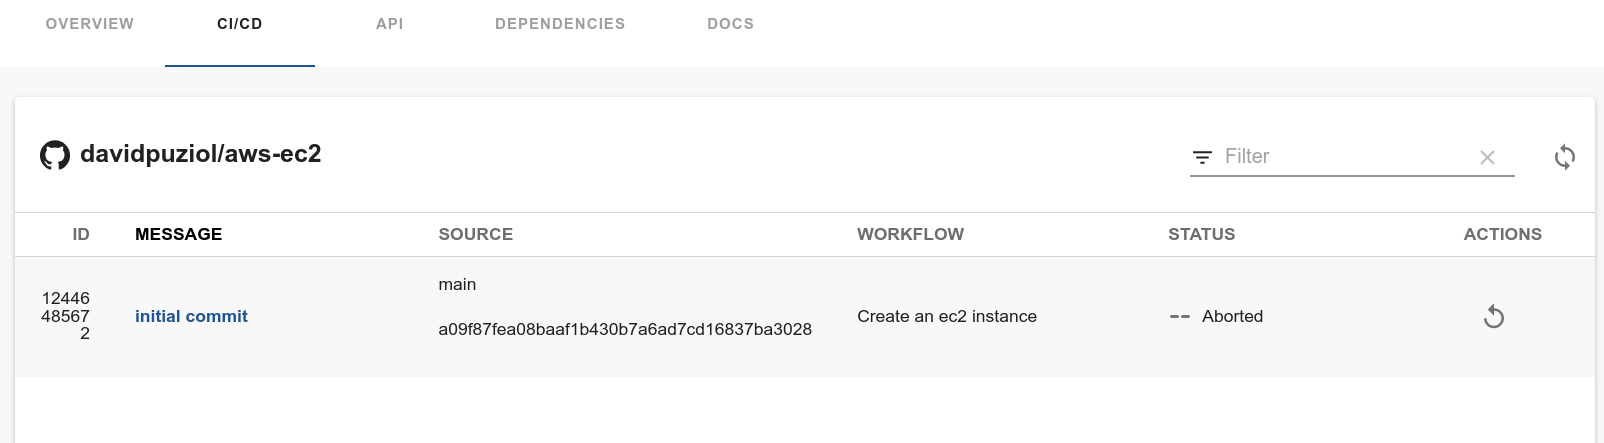Open the Overview tab
Screen dimensions: 1604x443
click(x=90, y=24)
